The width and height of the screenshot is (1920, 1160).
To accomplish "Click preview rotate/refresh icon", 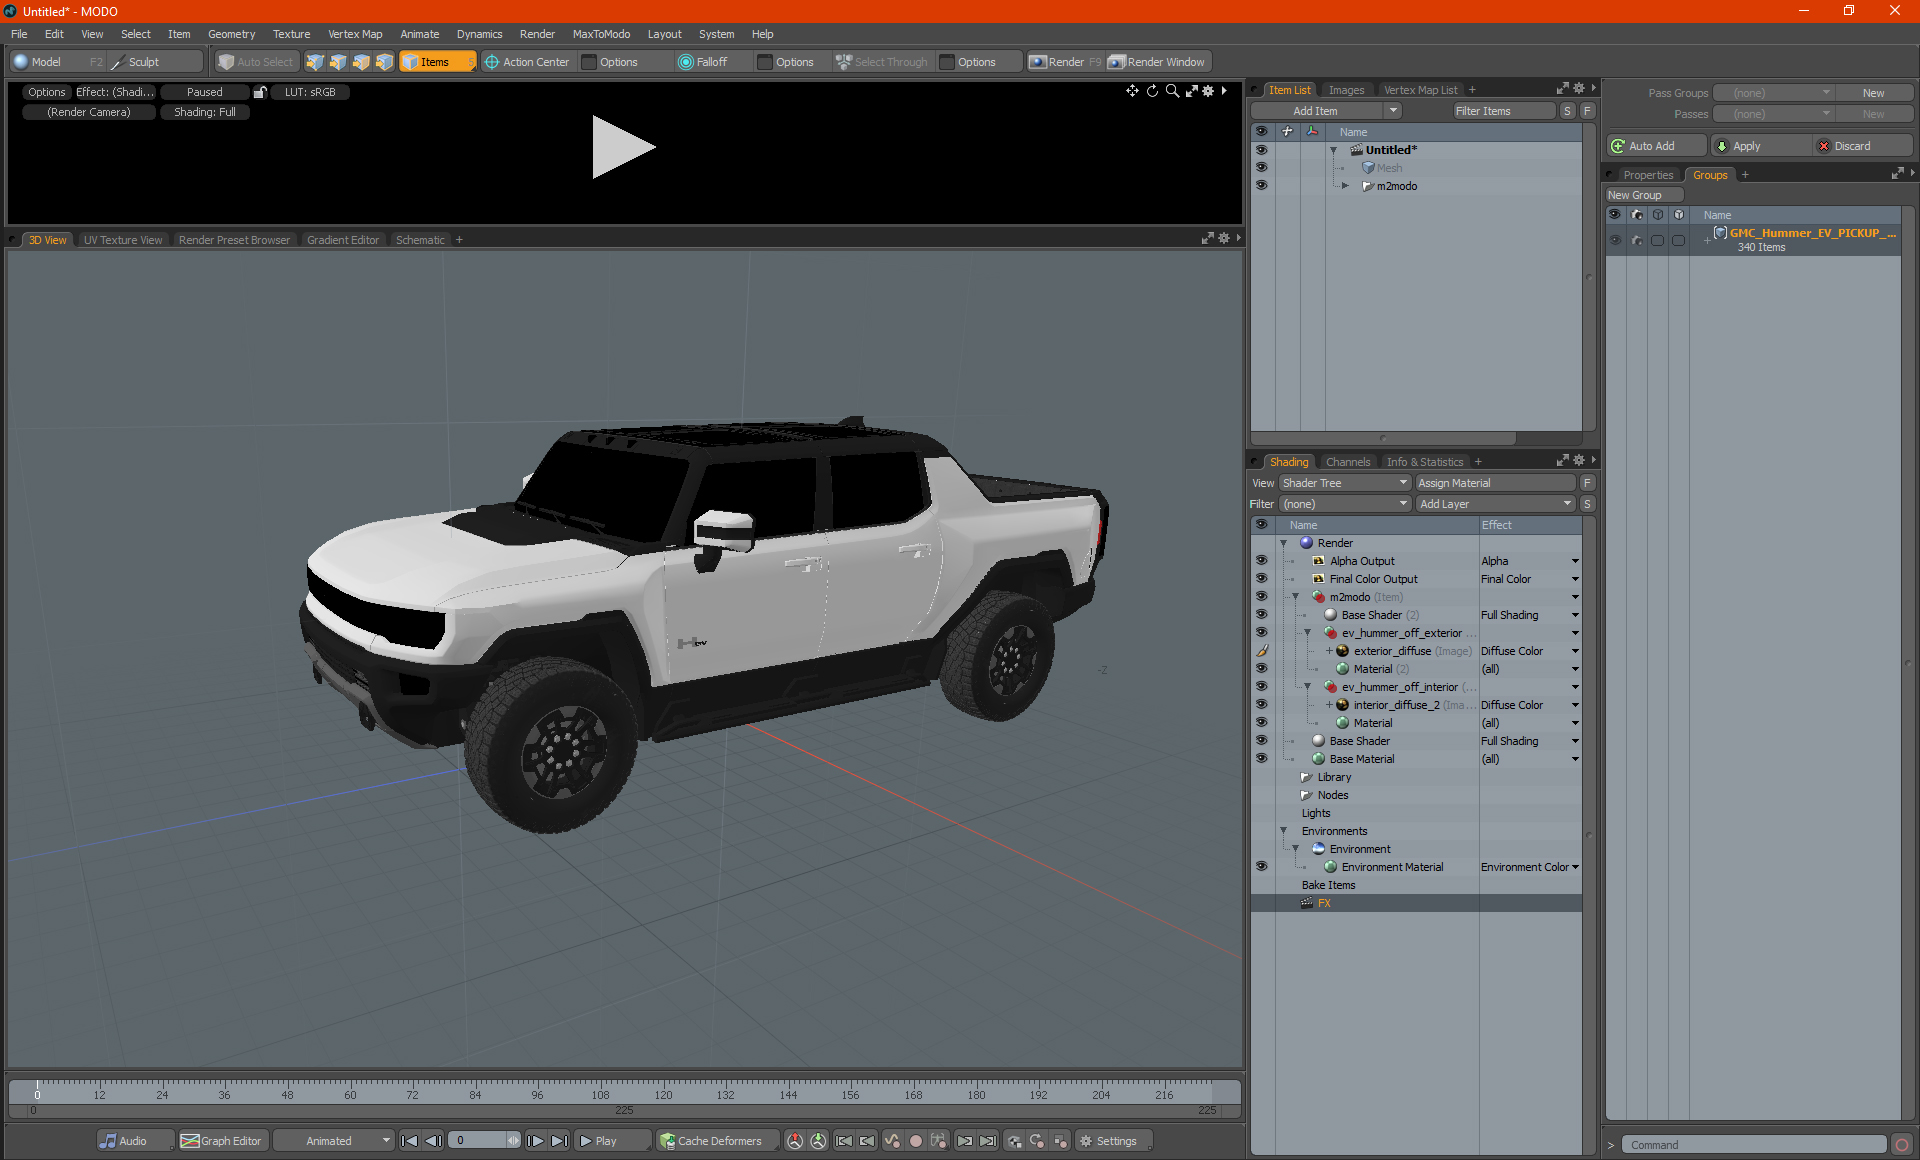I will [1152, 91].
